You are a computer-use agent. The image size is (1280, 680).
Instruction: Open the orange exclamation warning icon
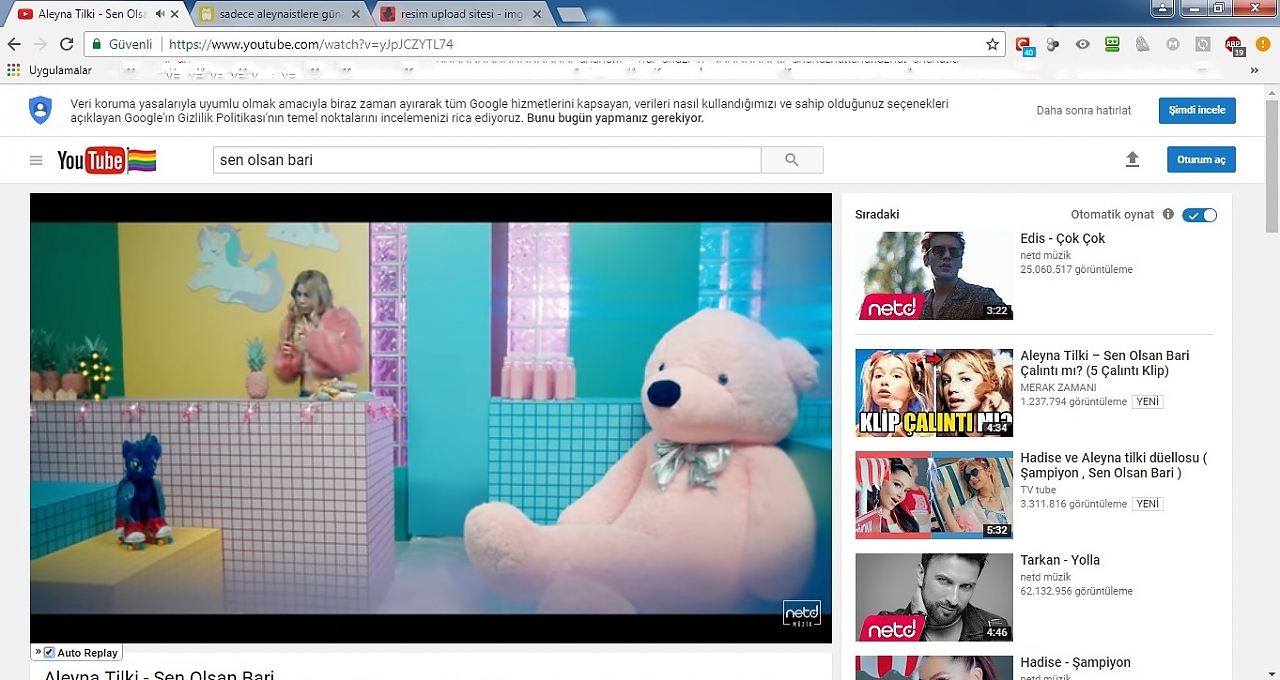coord(1261,44)
